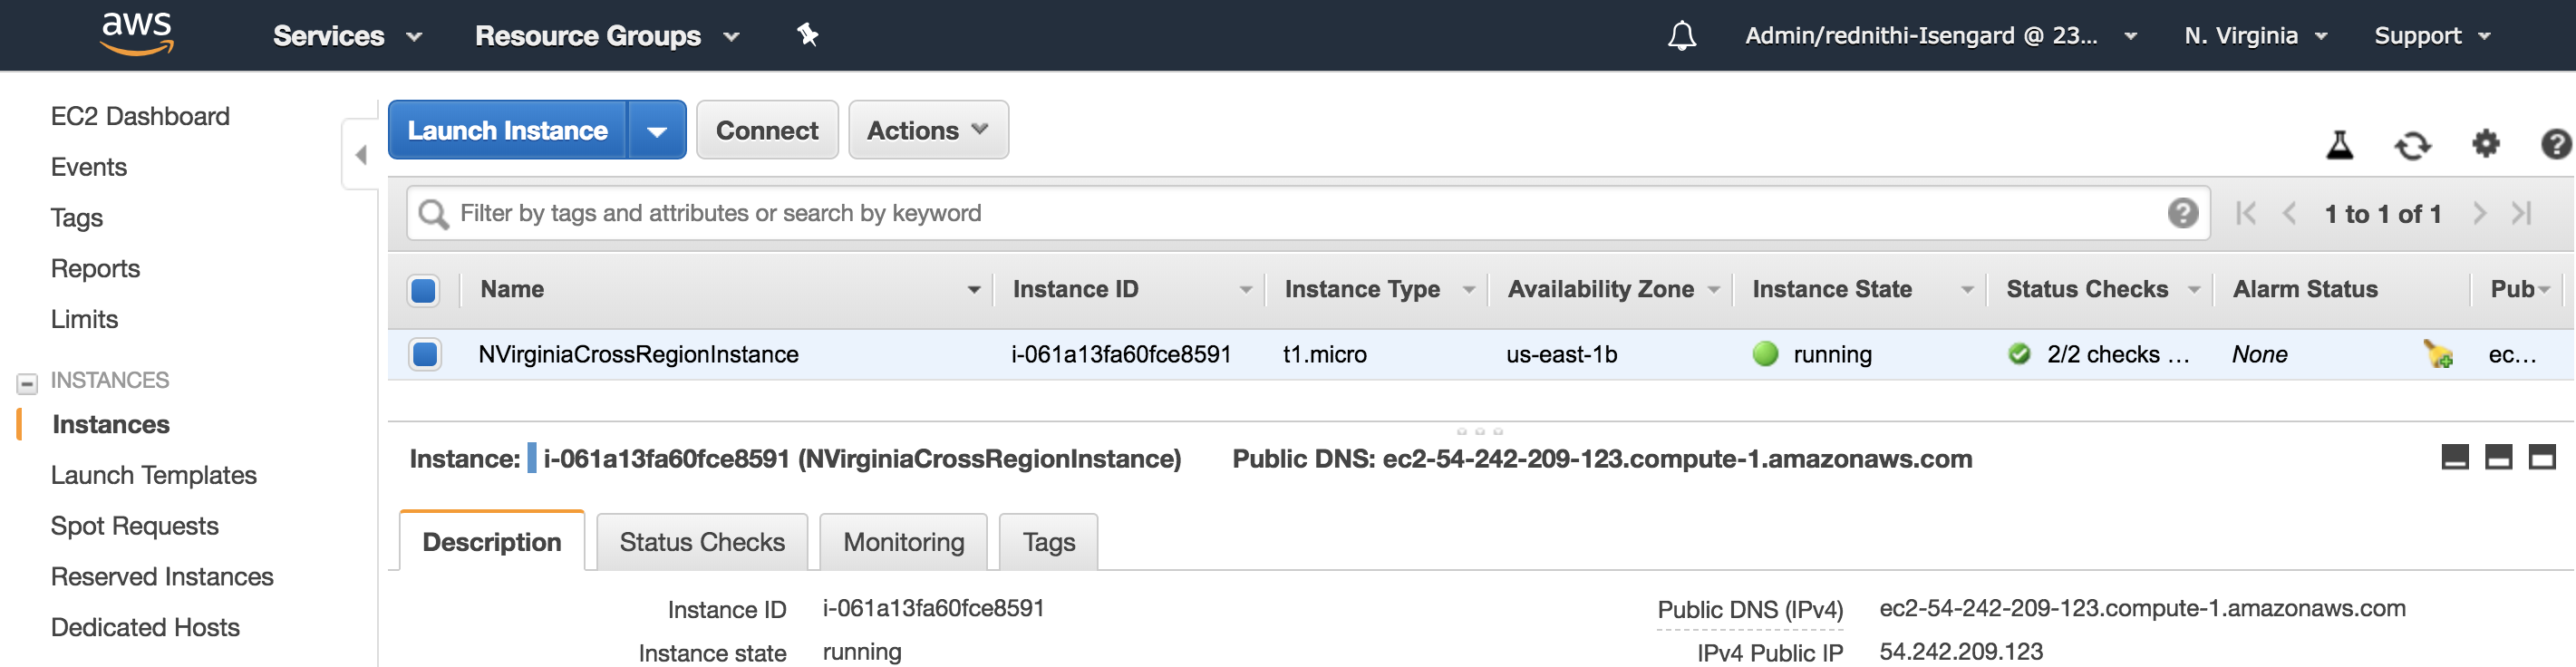Open the Services dropdown menu
Viewport: 2576px width, 667px height.
pos(347,36)
